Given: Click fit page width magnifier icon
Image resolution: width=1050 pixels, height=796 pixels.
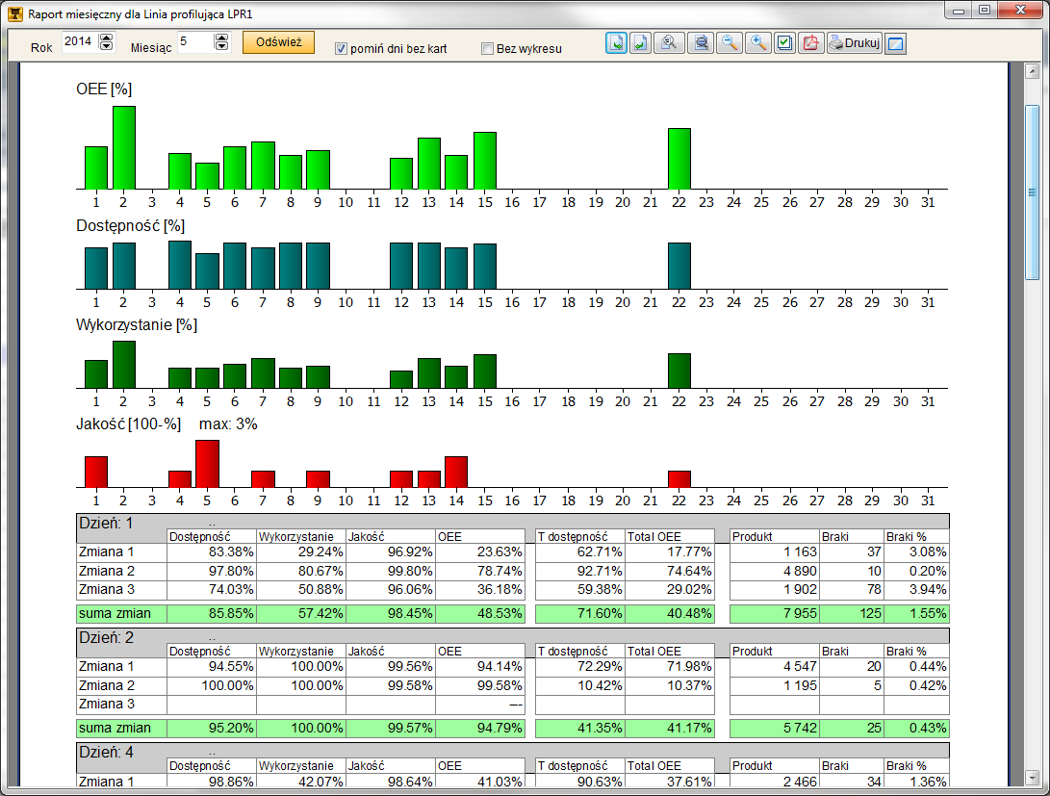Looking at the screenshot, I should click(x=700, y=44).
